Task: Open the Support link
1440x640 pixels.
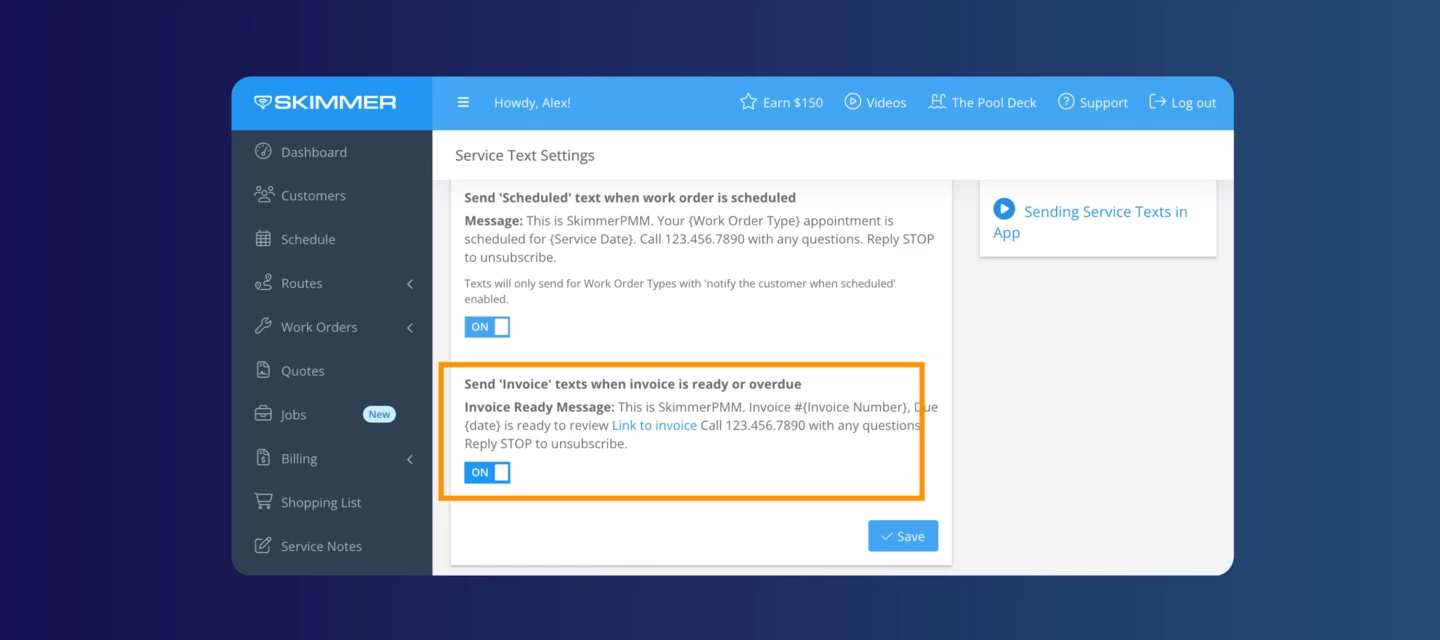Action: [x=1092, y=102]
